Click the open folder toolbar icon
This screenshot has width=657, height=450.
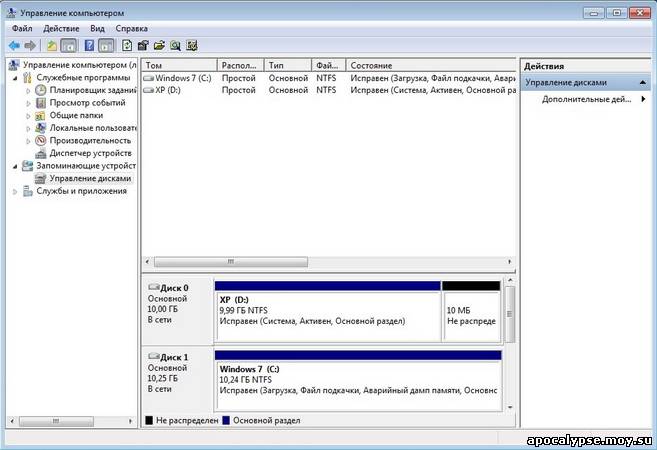pyautogui.click(x=159, y=46)
